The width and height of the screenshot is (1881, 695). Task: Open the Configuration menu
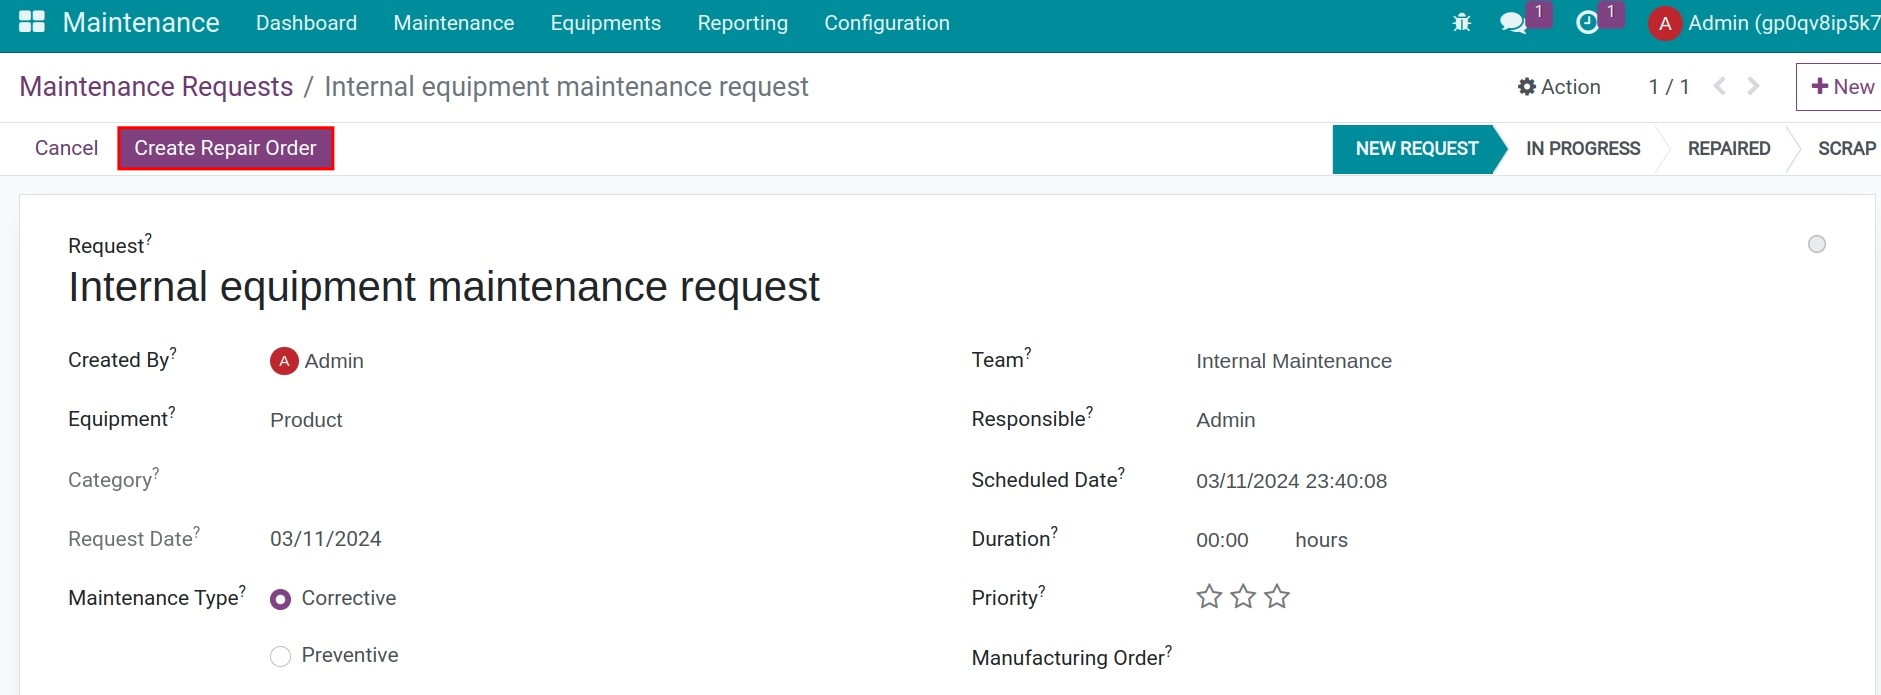tap(887, 23)
